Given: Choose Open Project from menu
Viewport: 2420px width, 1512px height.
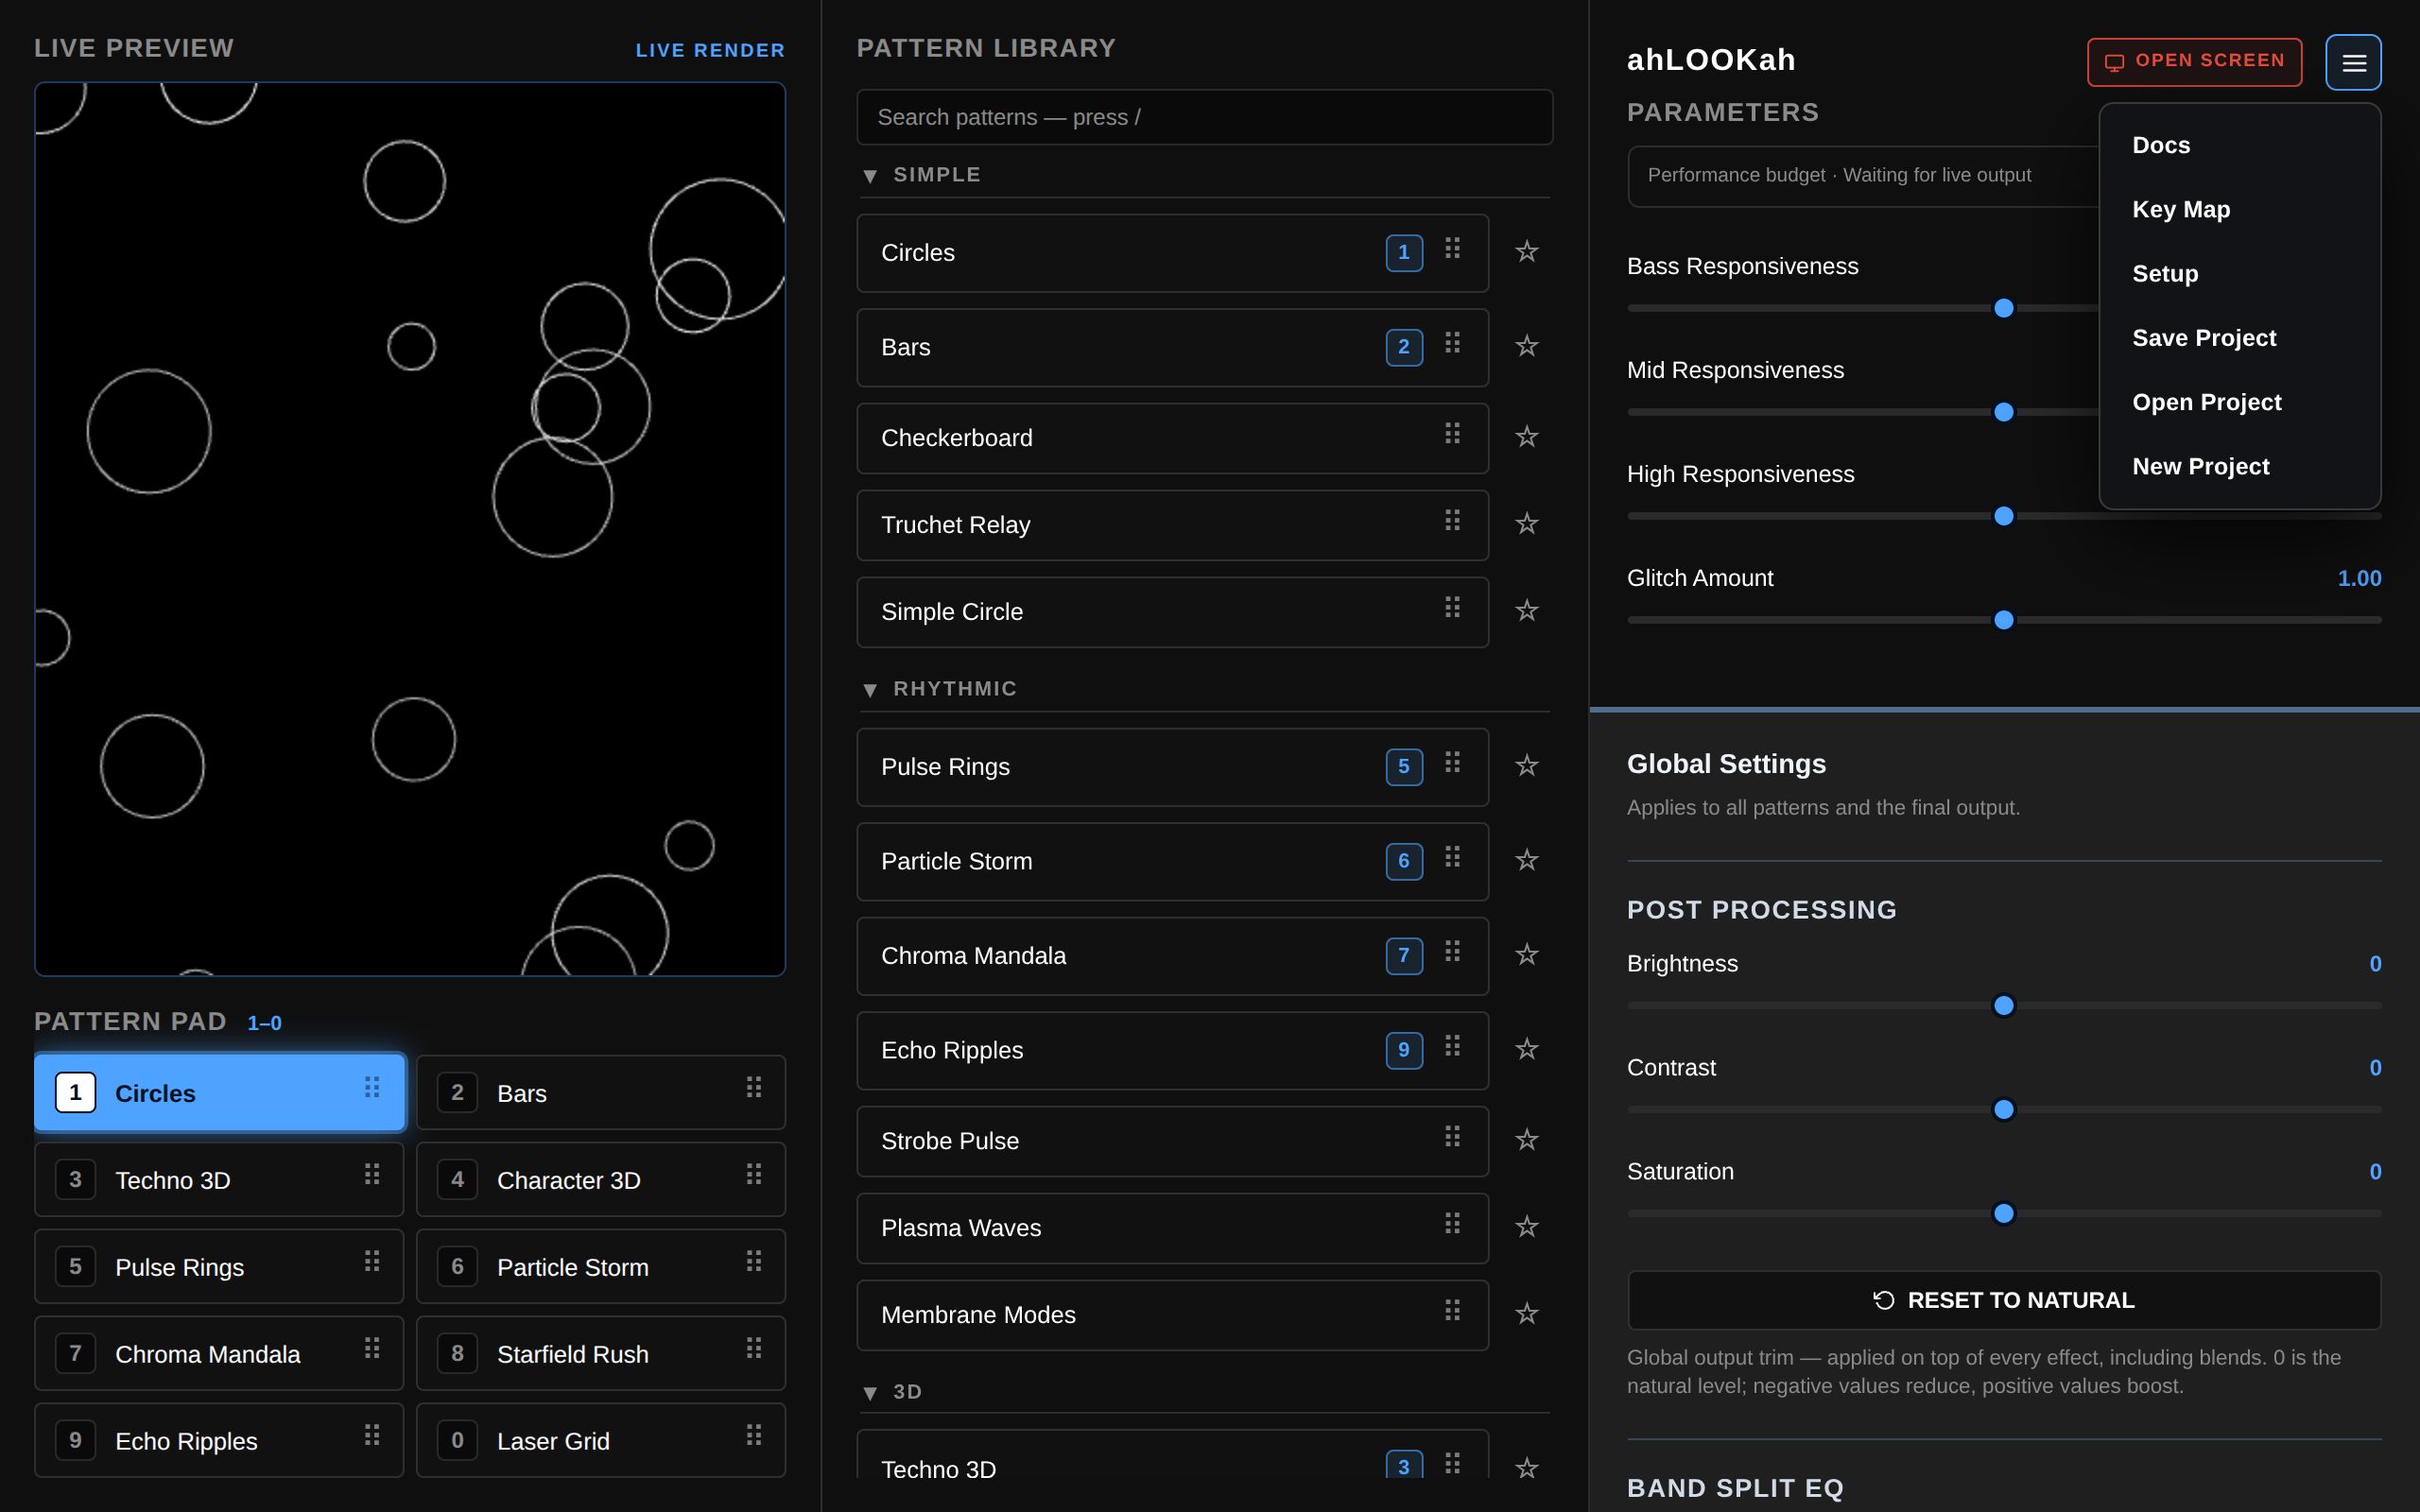Looking at the screenshot, I should 2207,402.
